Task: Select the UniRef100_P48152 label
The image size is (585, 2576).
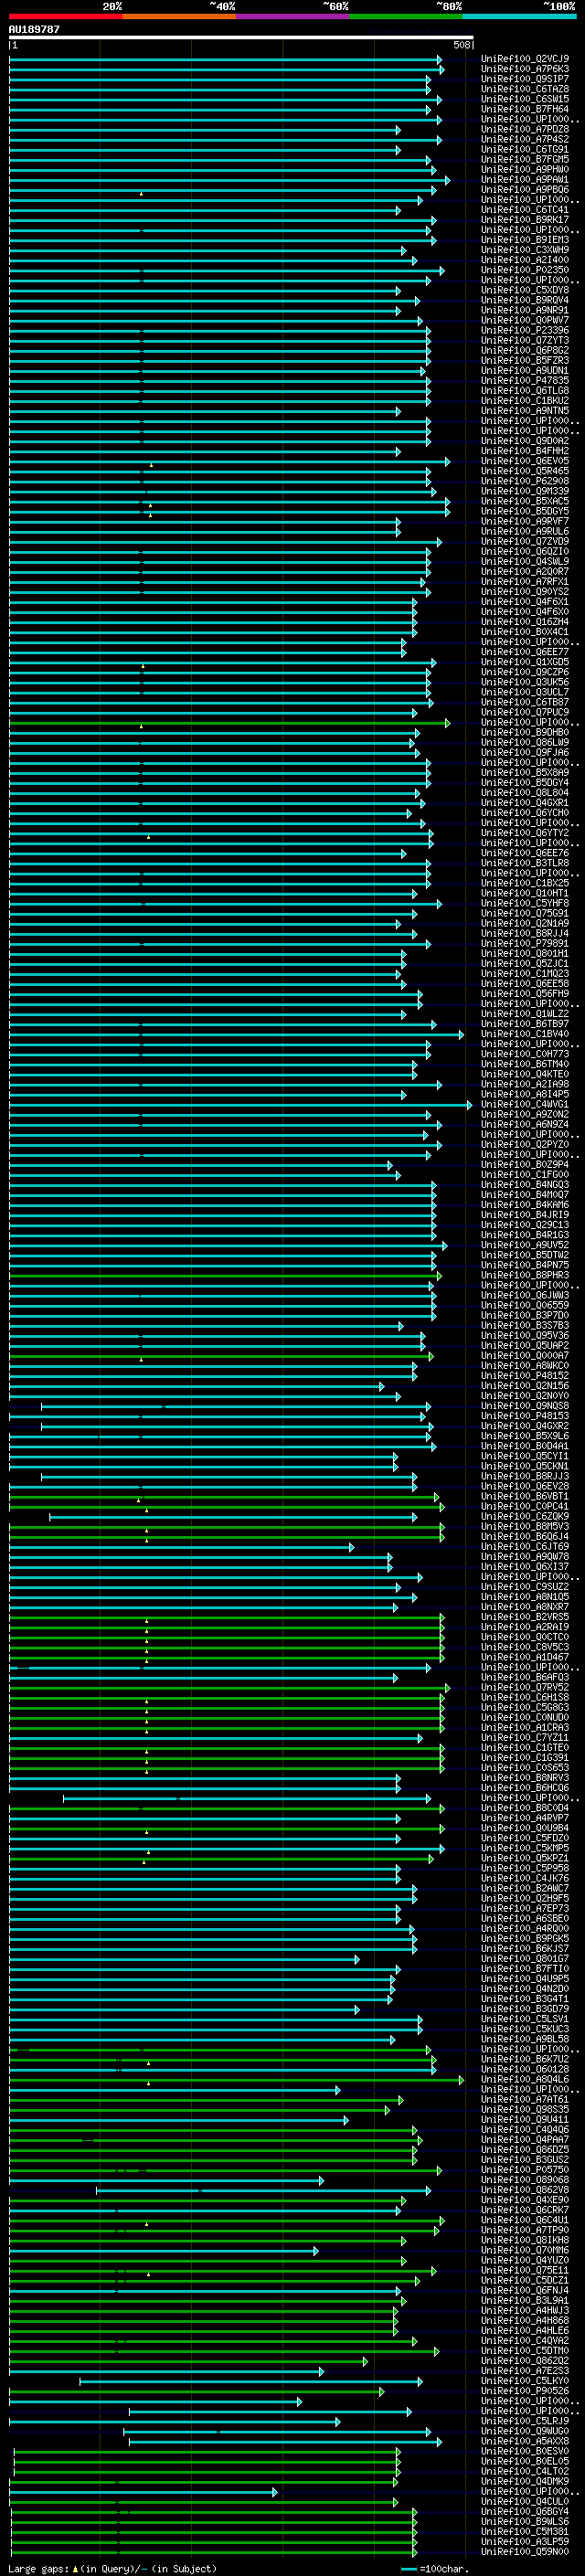Action: pyautogui.click(x=525, y=1376)
